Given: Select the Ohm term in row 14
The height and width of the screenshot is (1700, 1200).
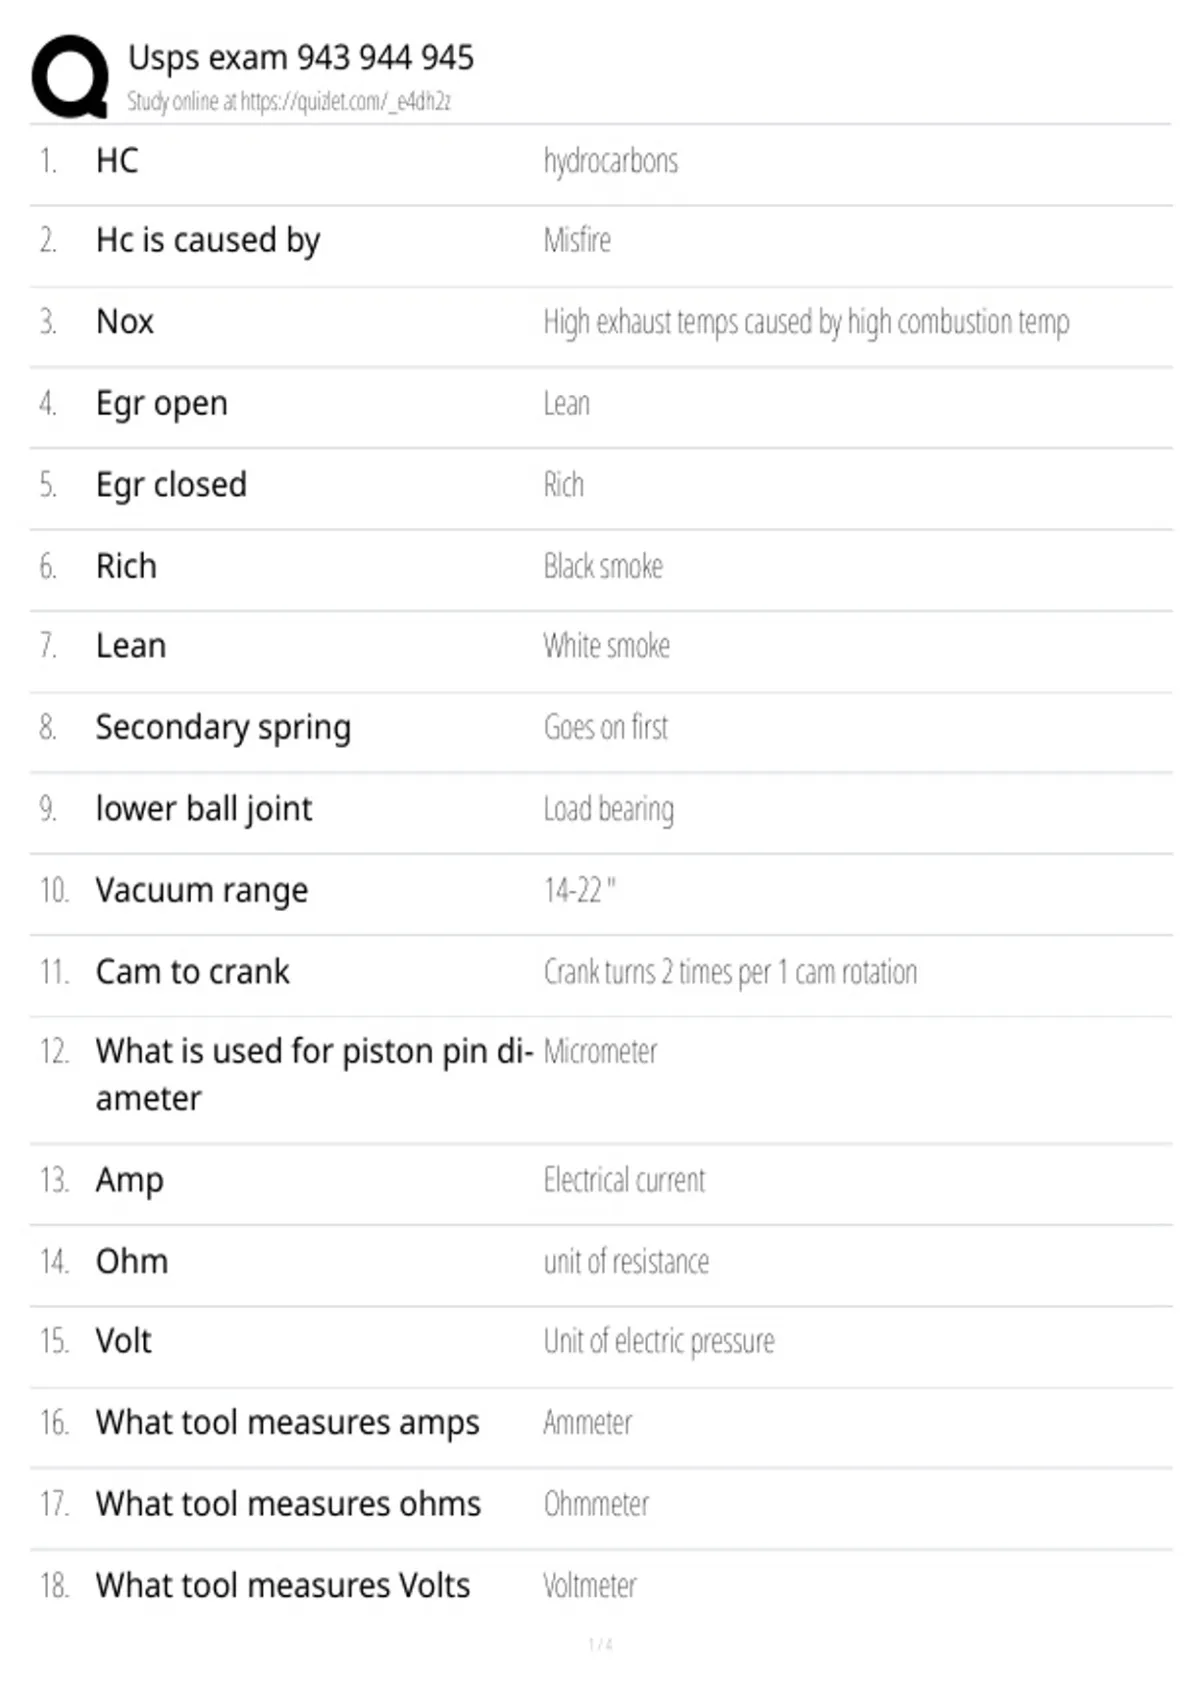Looking at the screenshot, I should click(132, 1261).
